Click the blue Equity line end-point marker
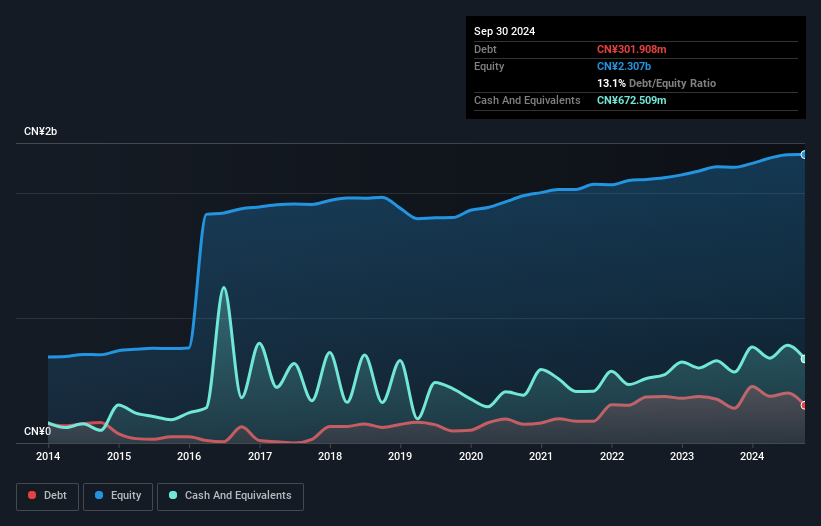 804,154
